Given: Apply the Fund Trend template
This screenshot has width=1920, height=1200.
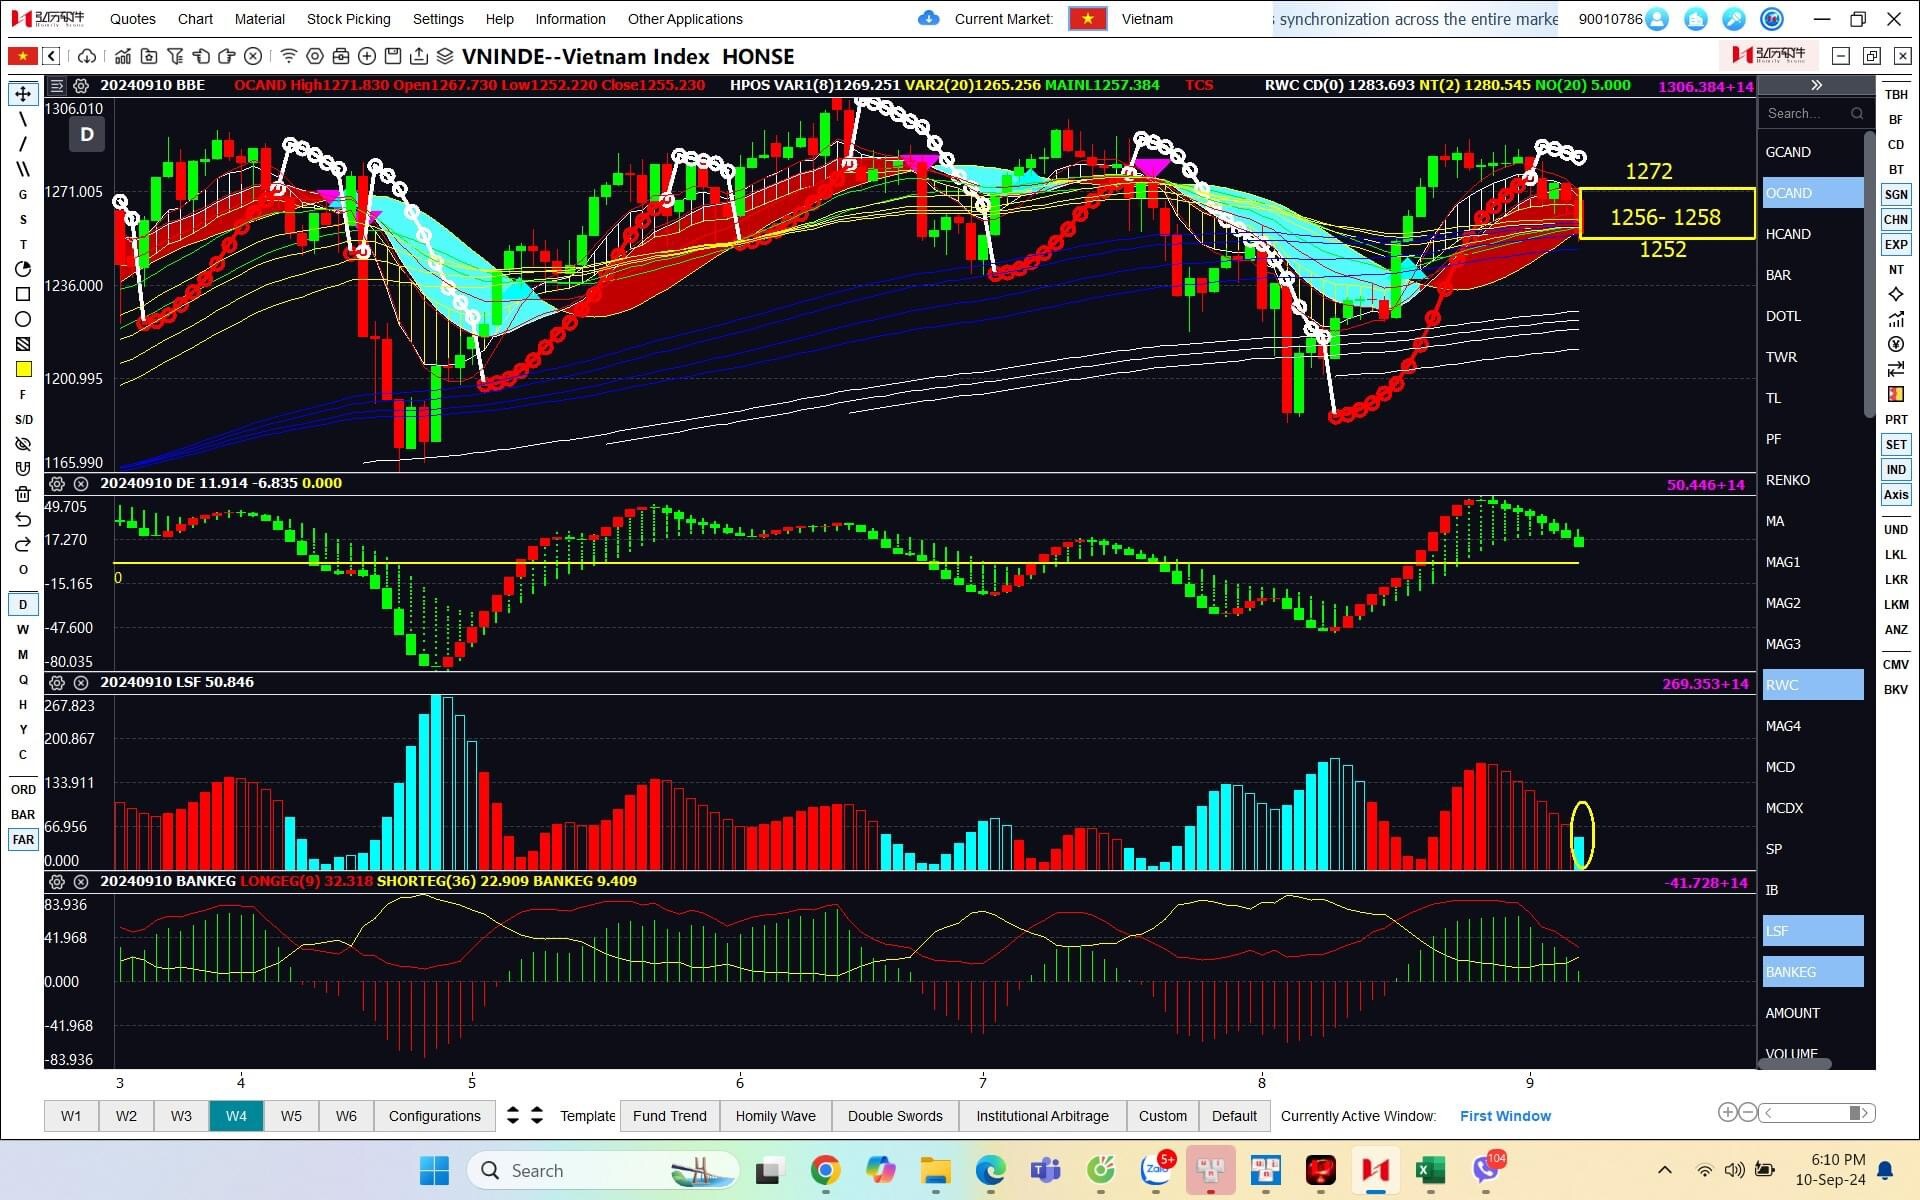Looking at the screenshot, I should pyautogui.click(x=670, y=1116).
